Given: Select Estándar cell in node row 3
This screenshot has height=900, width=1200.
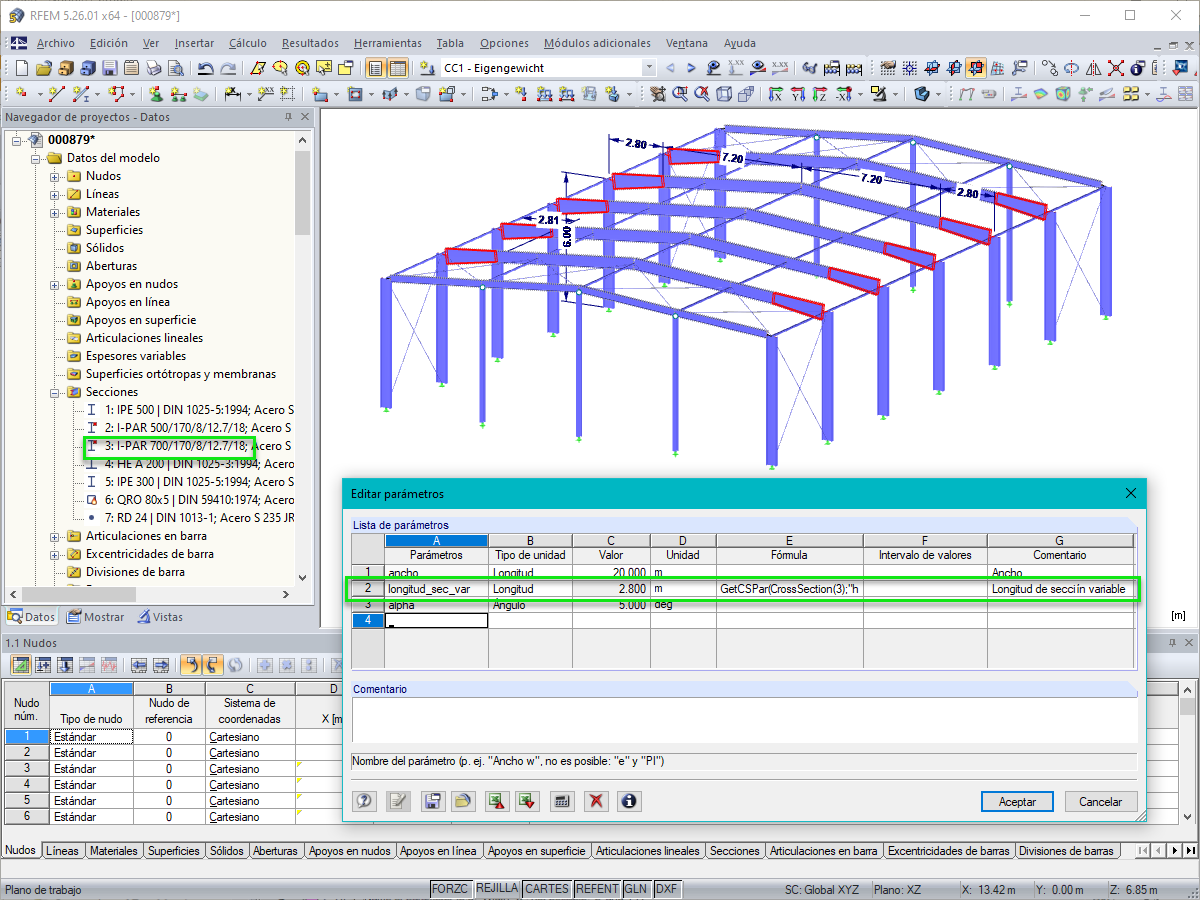Looking at the screenshot, I should point(91,769).
